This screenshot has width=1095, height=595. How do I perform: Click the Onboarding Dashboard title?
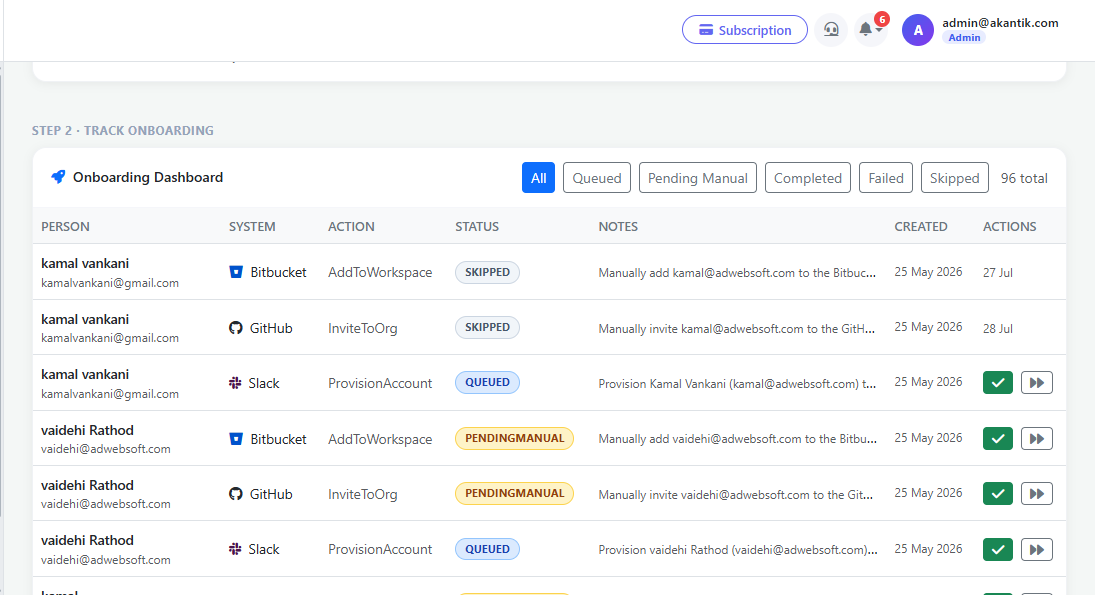tap(148, 177)
